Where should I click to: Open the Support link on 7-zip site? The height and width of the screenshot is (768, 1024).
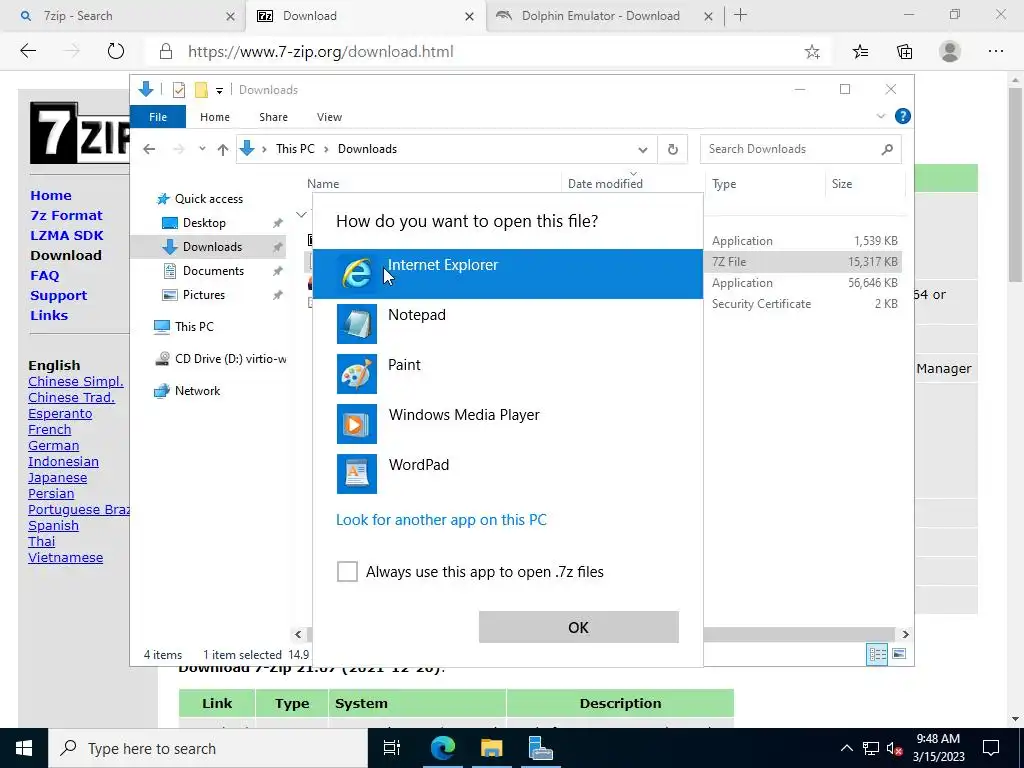click(x=58, y=295)
